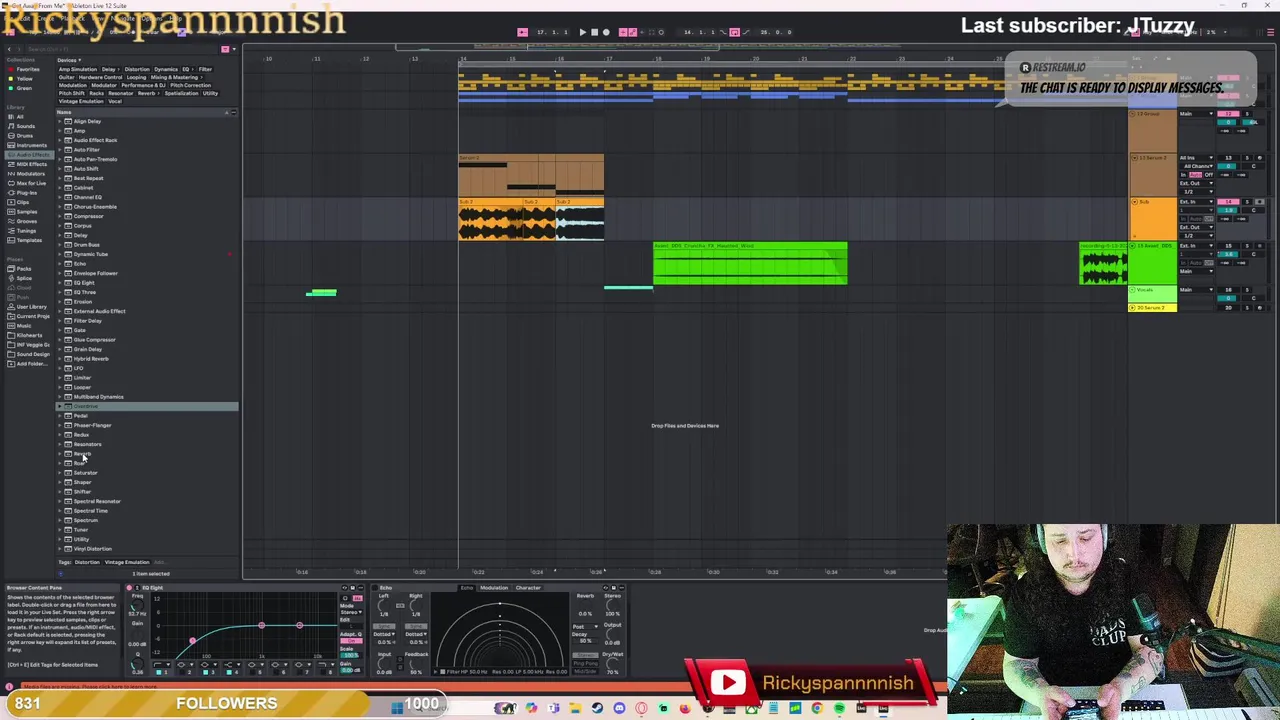
Task: Toggle the Echo device activator
Action: pyautogui.click(x=377, y=588)
